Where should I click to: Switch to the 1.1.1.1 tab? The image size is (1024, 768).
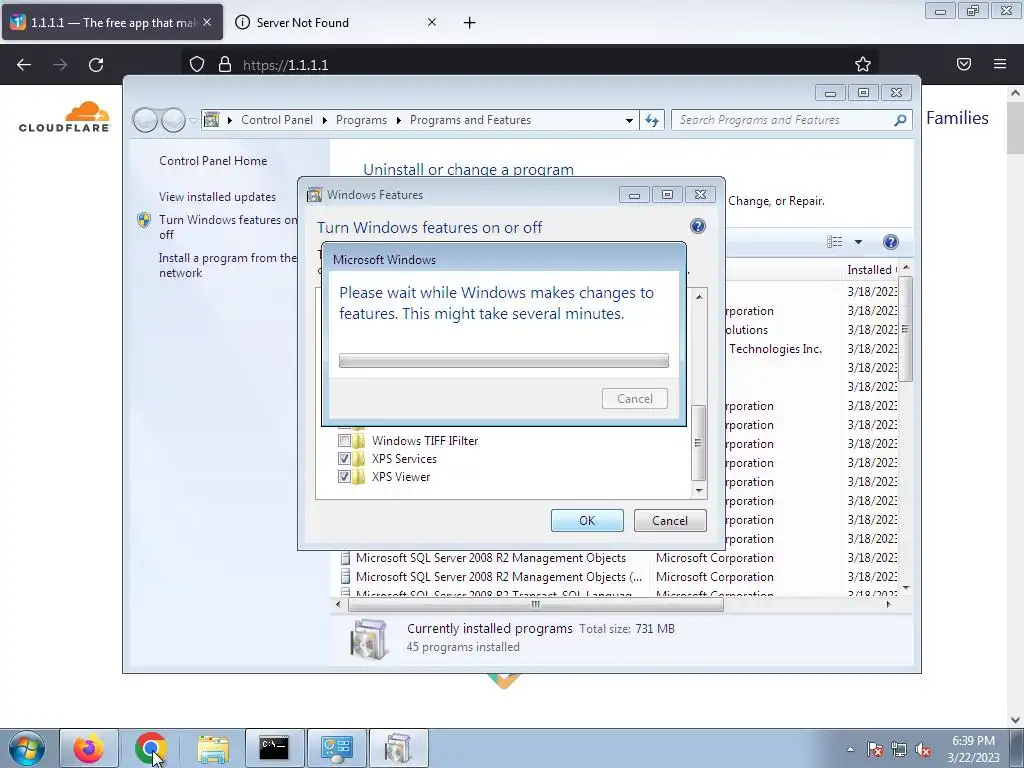pos(112,22)
